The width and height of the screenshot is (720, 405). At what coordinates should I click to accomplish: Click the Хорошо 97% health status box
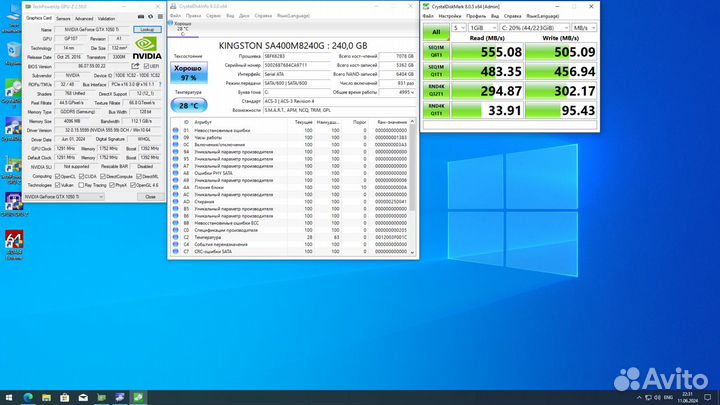tap(187, 73)
